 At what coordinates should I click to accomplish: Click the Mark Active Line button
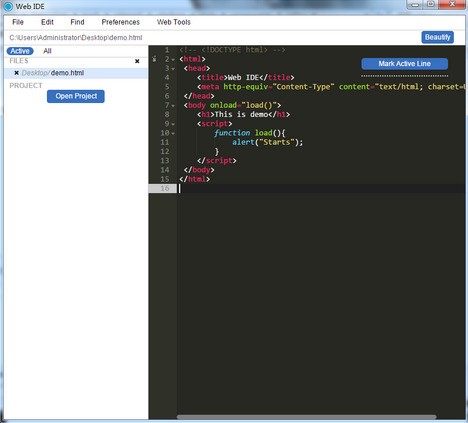[x=404, y=63]
